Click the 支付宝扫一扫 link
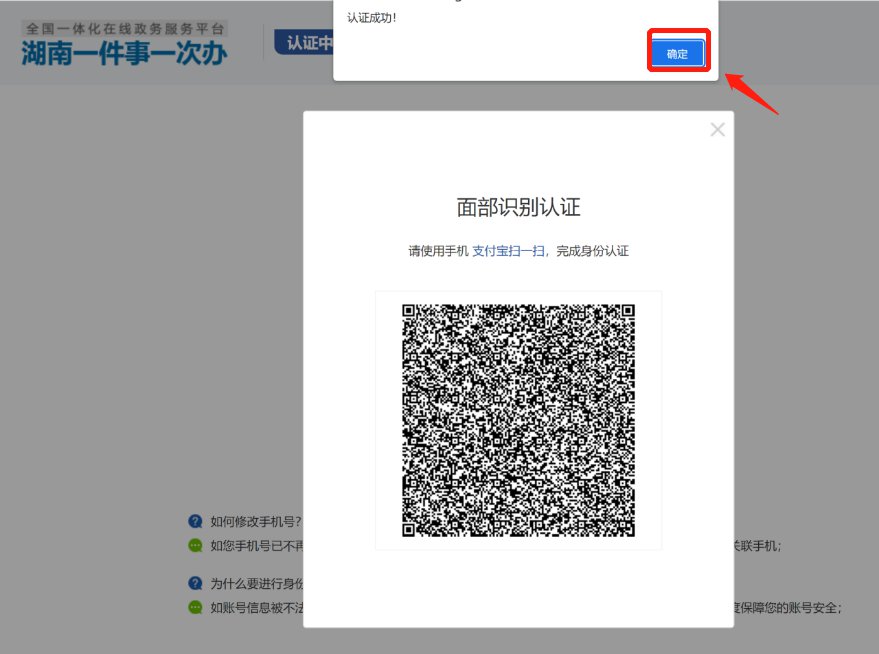Screen dimensions: 879x654 tap(509, 251)
